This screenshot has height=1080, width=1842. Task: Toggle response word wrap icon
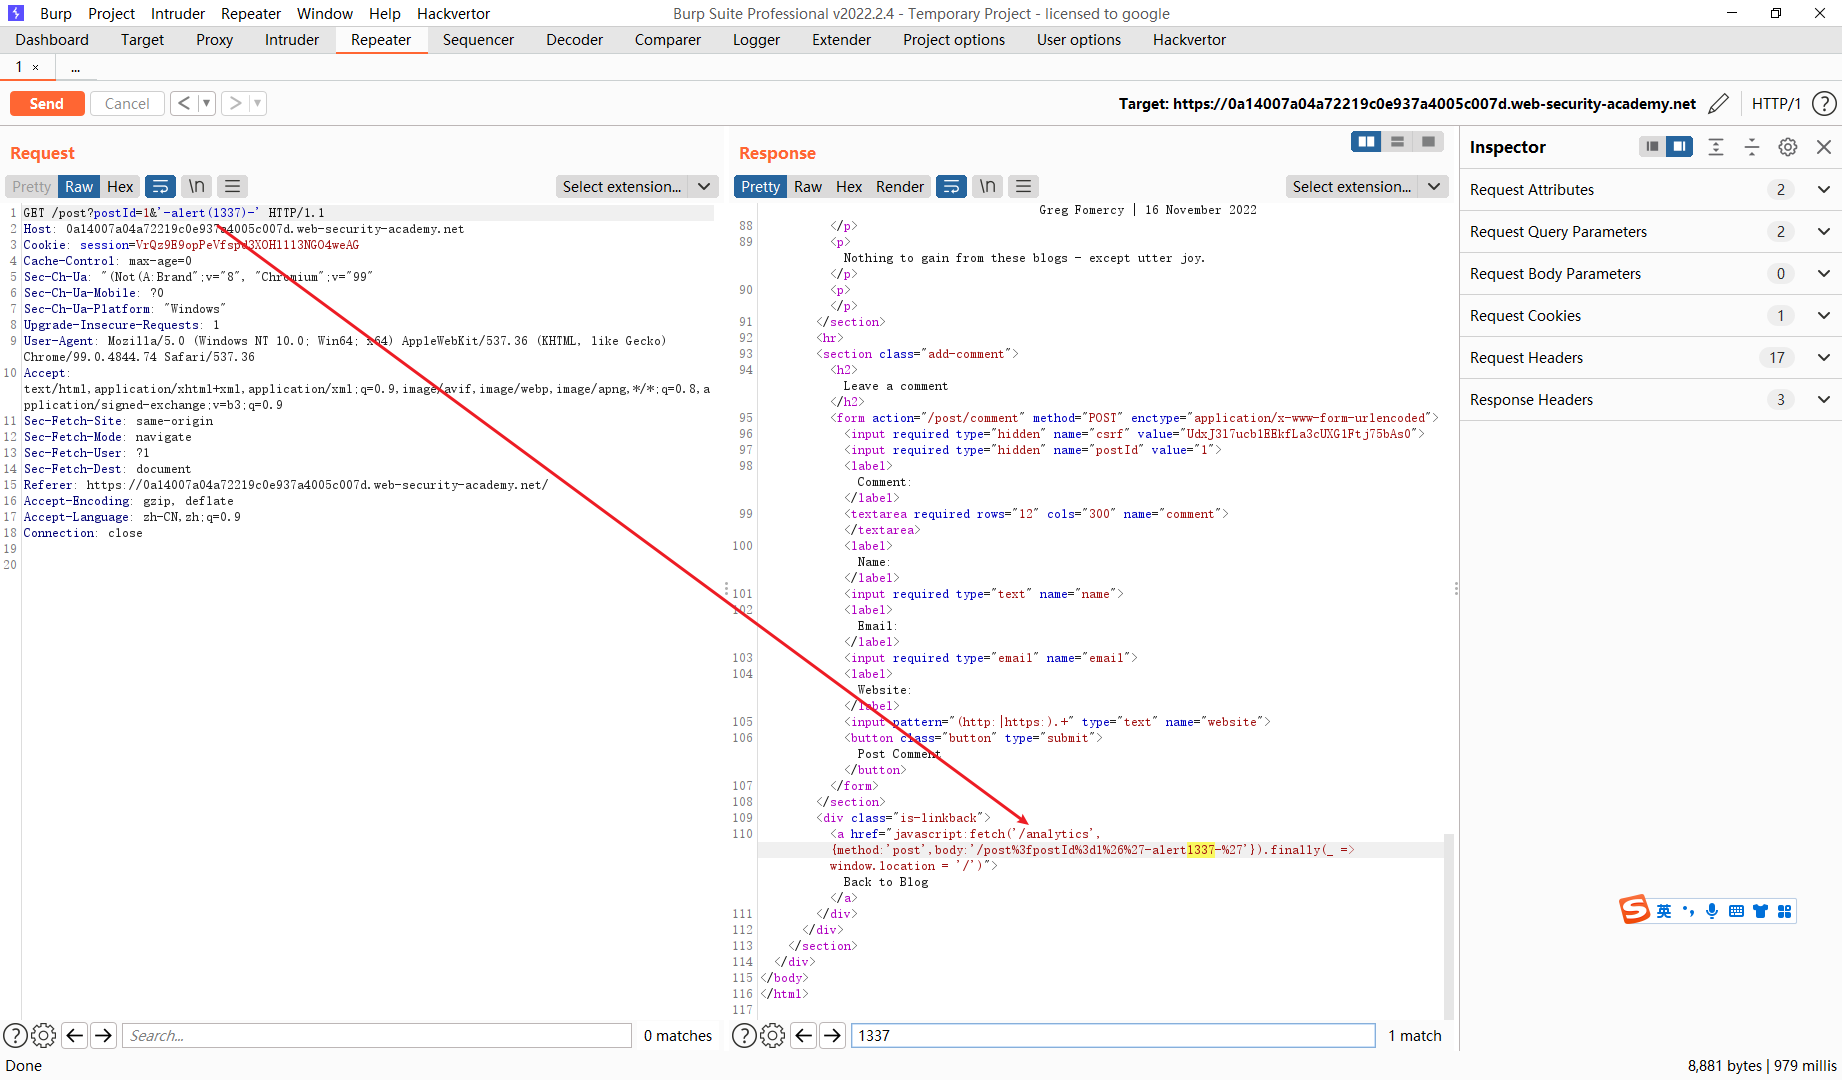951,187
